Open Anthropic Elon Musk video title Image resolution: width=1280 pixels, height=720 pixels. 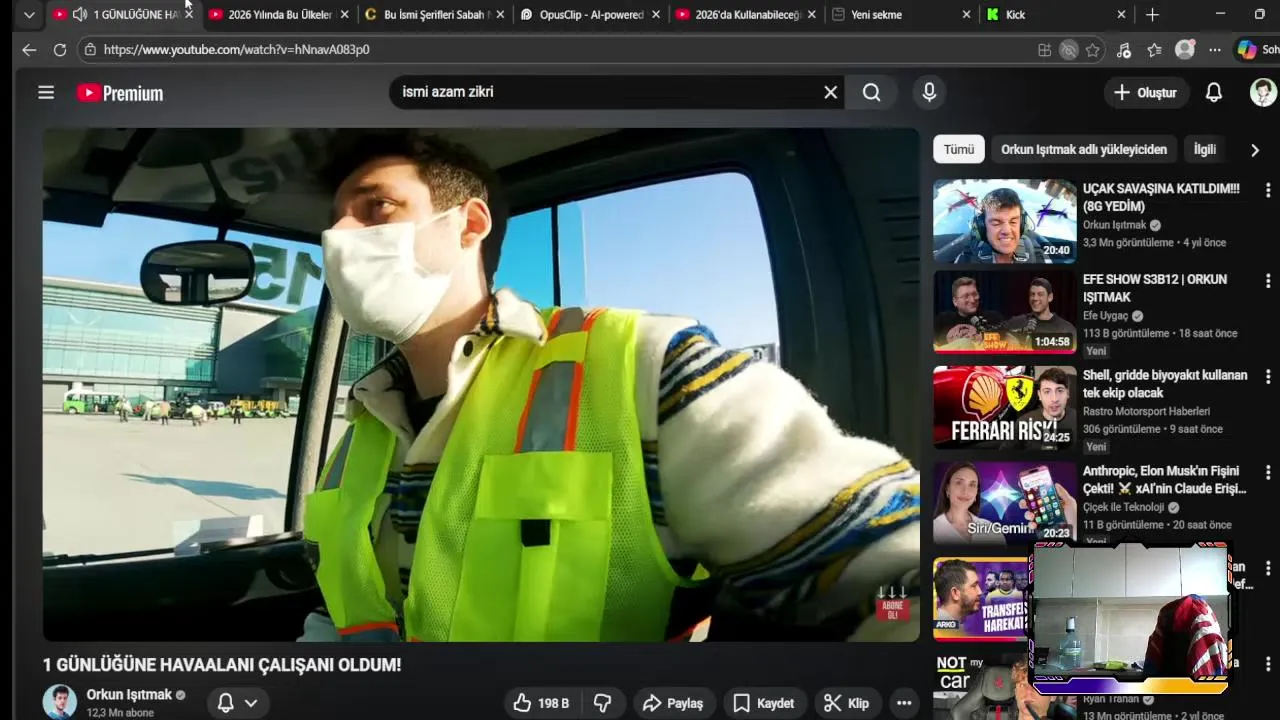pos(1164,480)
